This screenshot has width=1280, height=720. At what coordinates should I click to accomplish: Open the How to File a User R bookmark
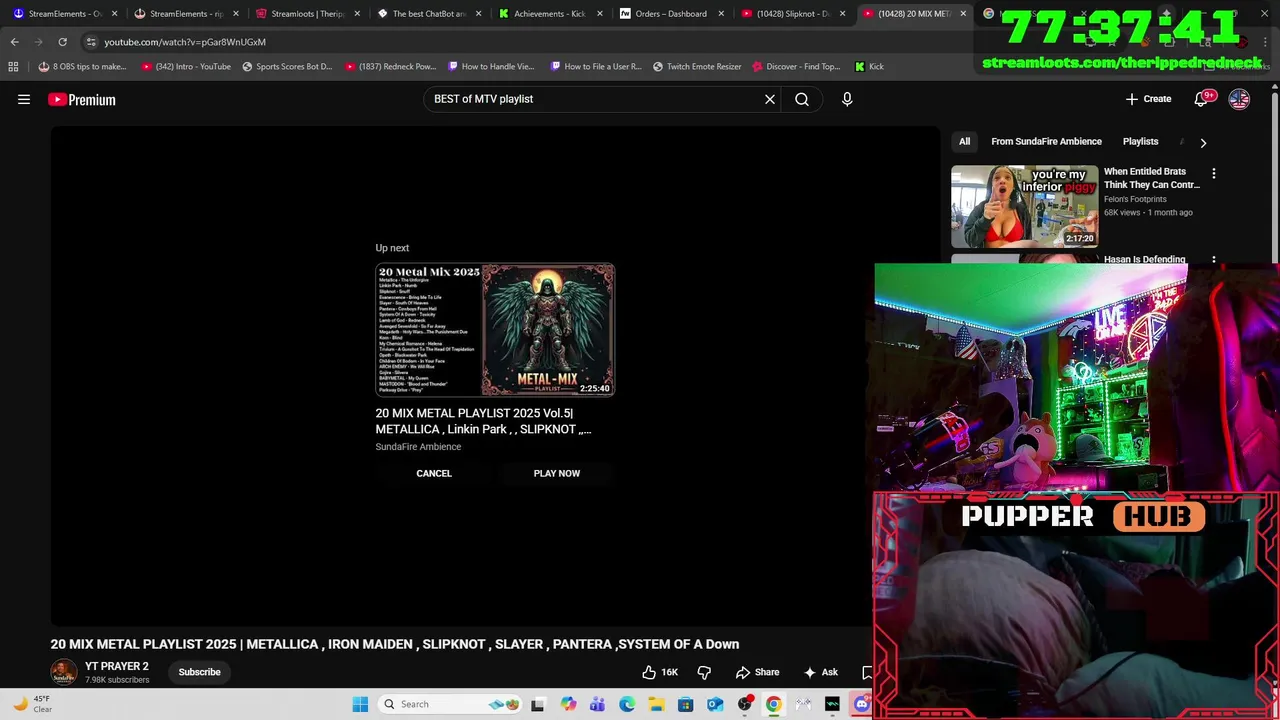[x=595, y=66]
